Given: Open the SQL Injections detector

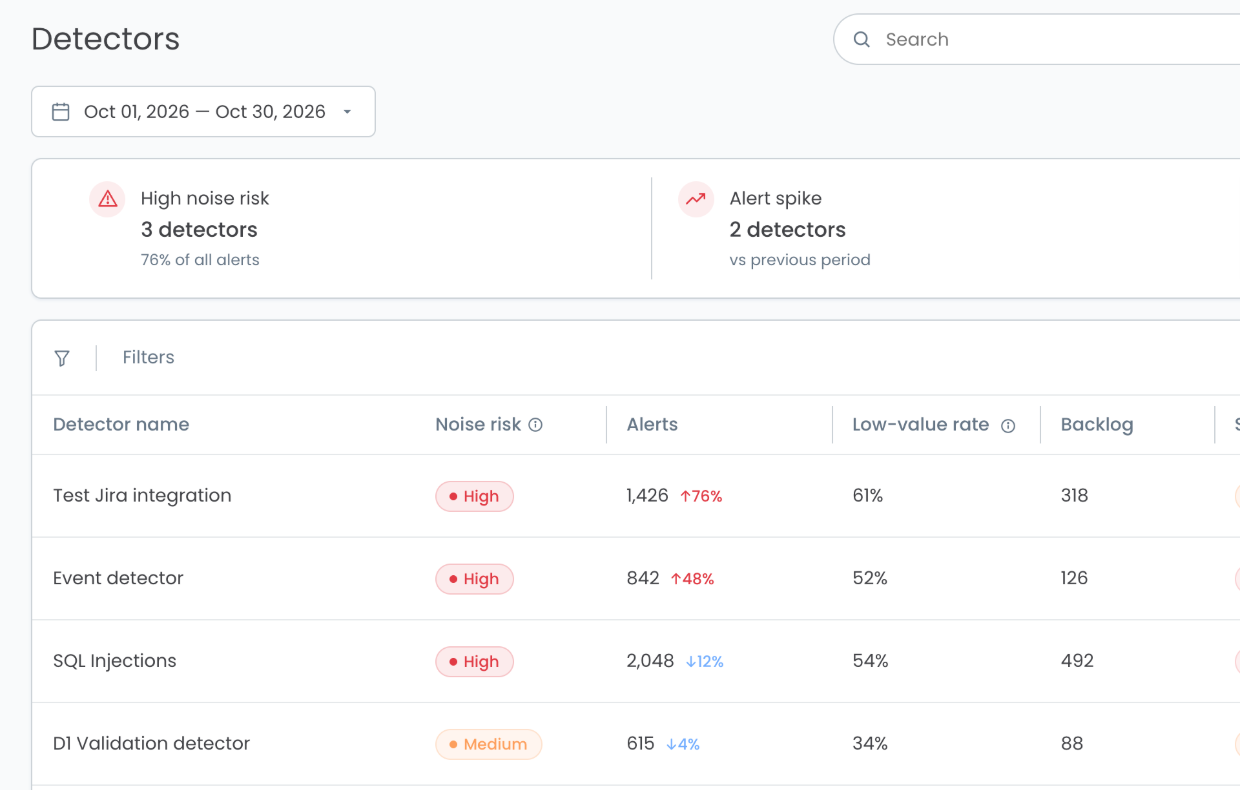Looking at the screenshot, I should 114,661.
